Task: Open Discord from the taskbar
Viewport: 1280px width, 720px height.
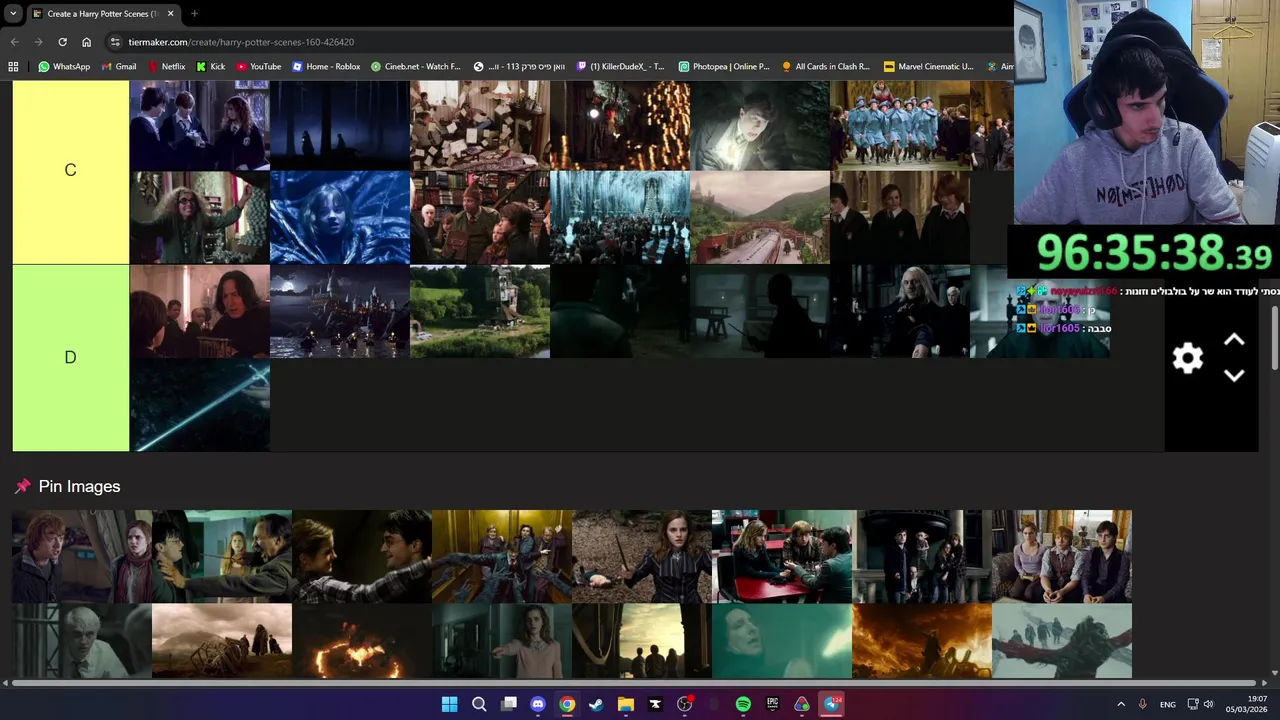Action: pyautogui.click(x=538, y=704)
